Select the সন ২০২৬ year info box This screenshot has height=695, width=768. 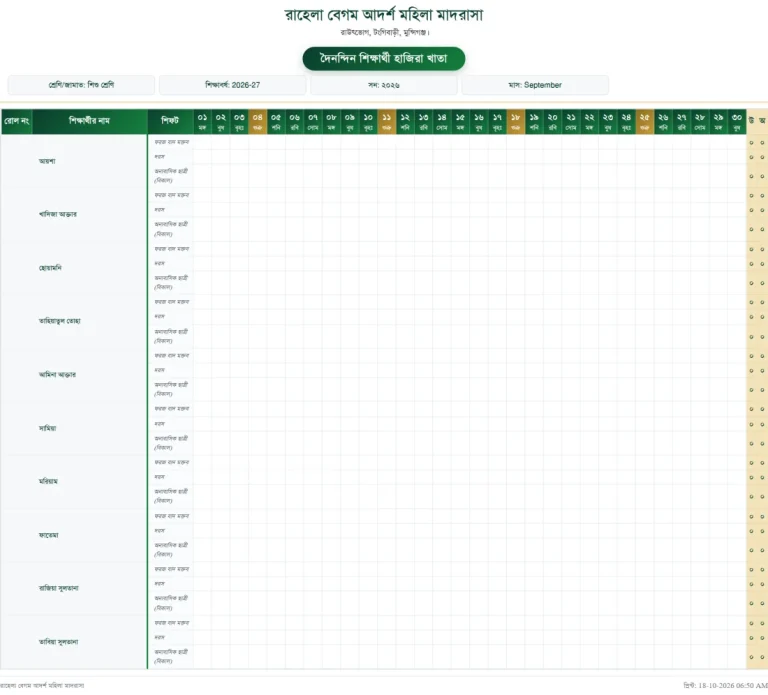[384, 85]
